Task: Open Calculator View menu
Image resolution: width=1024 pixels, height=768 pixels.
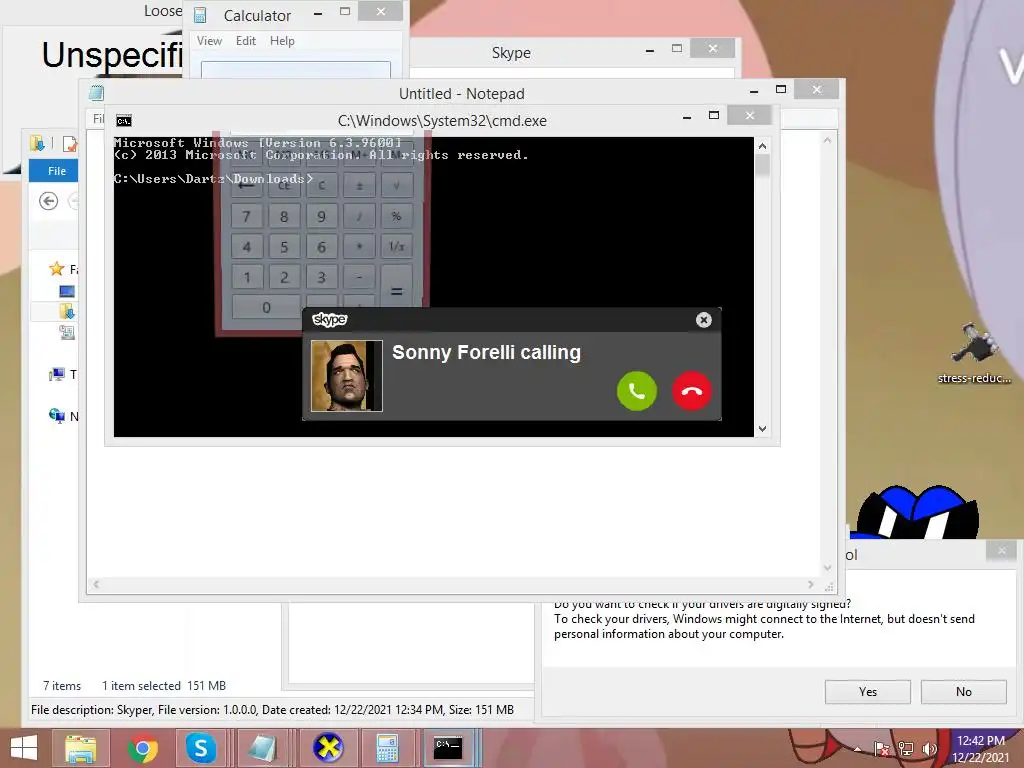Action: (x=209, y=40)
